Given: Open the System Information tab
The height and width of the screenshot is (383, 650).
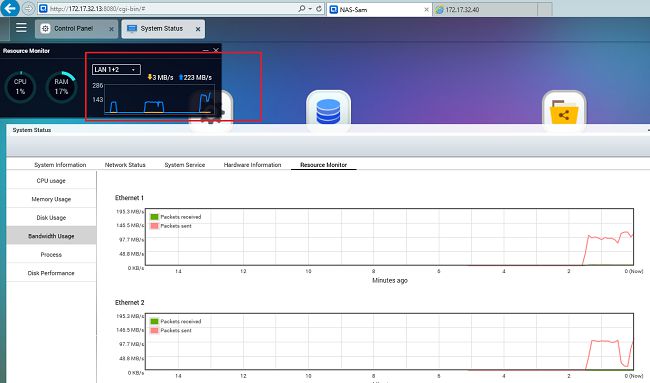Looking at the screenshot, I should [60, 165].
